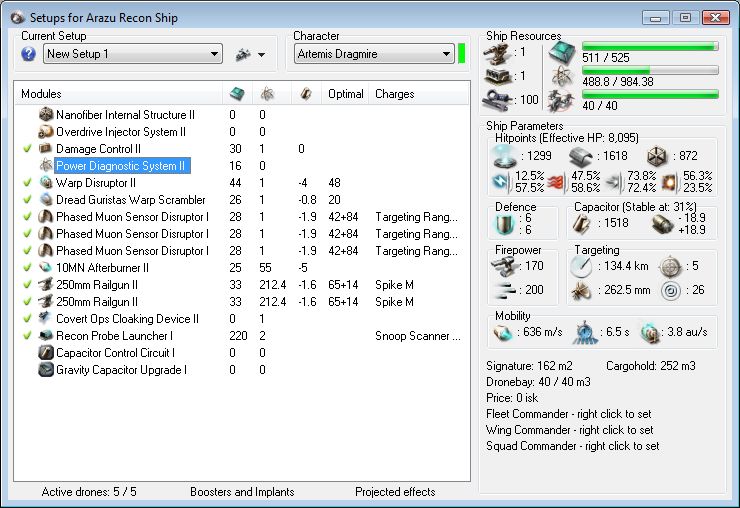Open the Character dropdown
The width and height of the screenshot is (740, 508).
374,54
